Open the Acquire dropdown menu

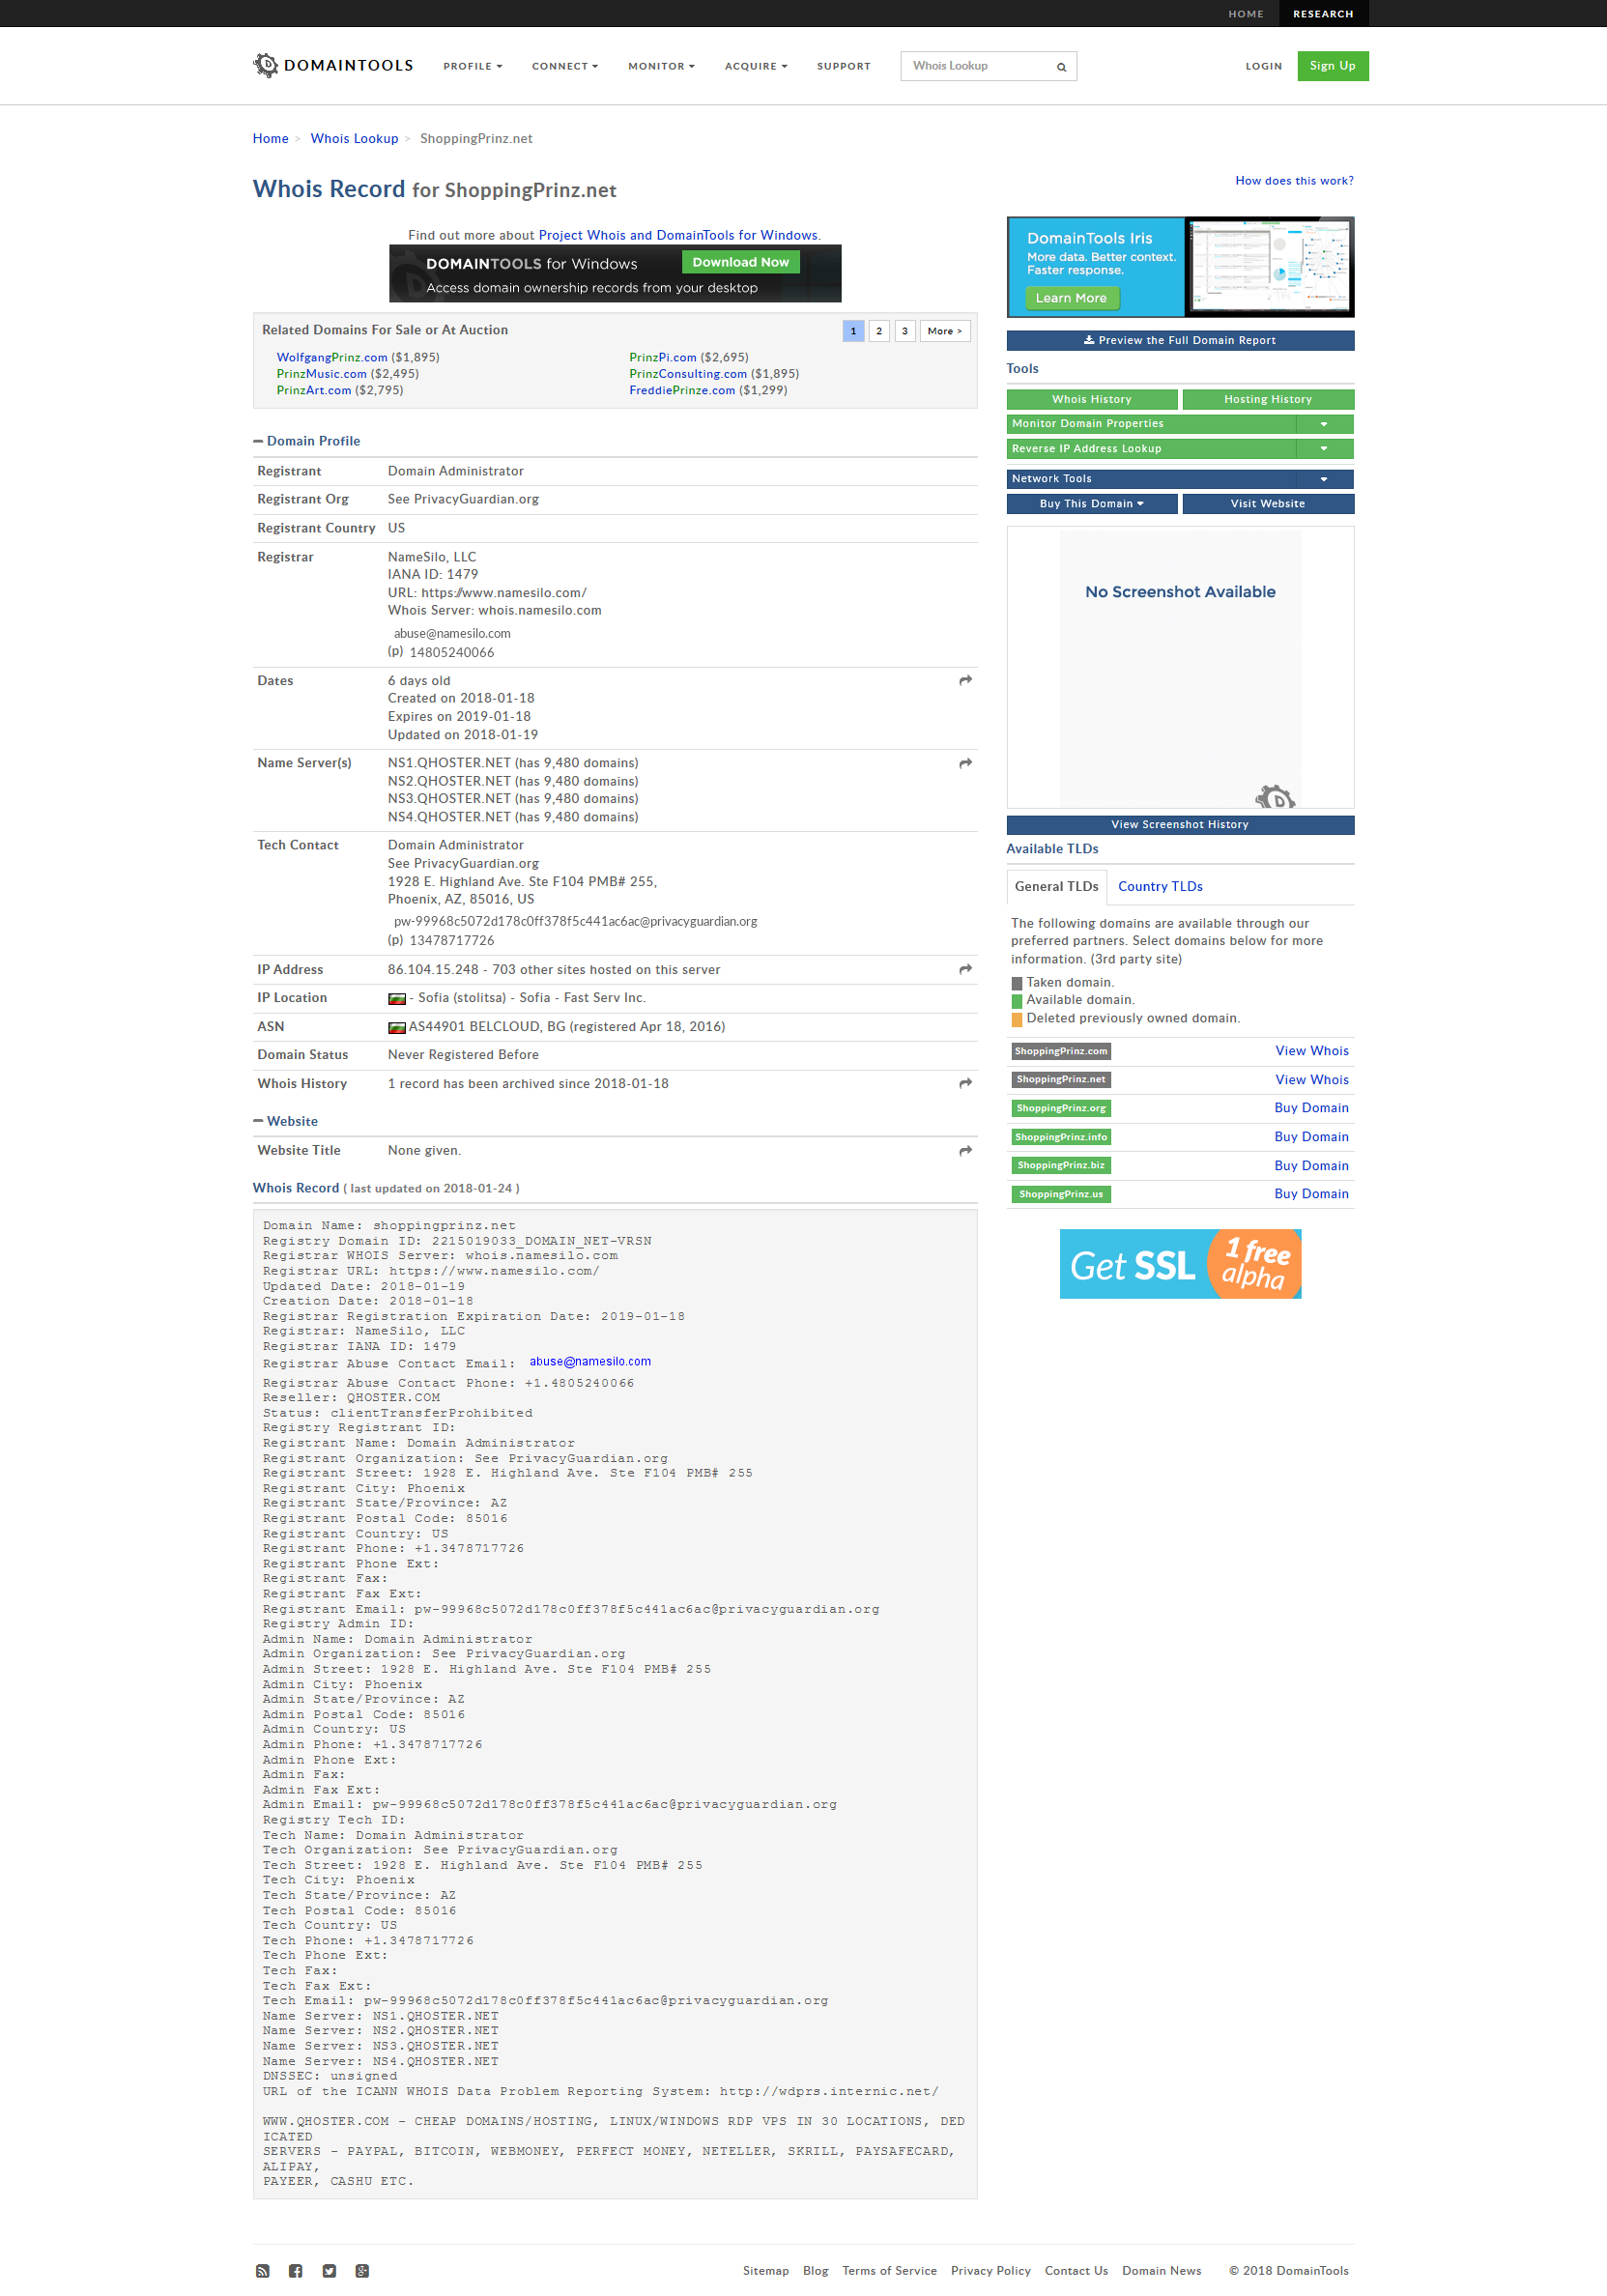click(x=756, y=66)
